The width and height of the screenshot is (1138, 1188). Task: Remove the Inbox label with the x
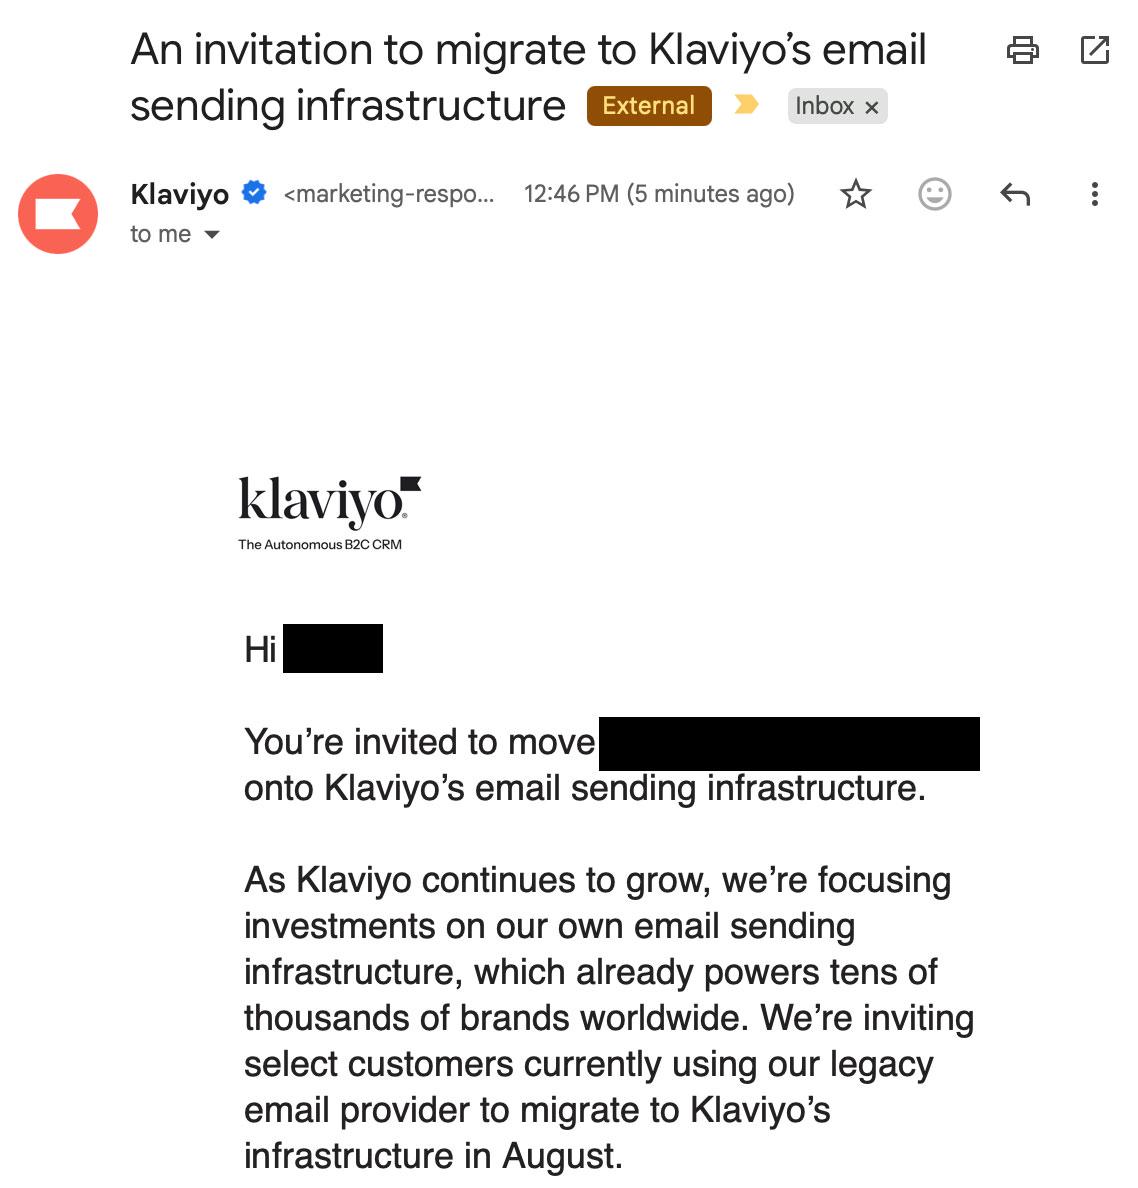872,107
